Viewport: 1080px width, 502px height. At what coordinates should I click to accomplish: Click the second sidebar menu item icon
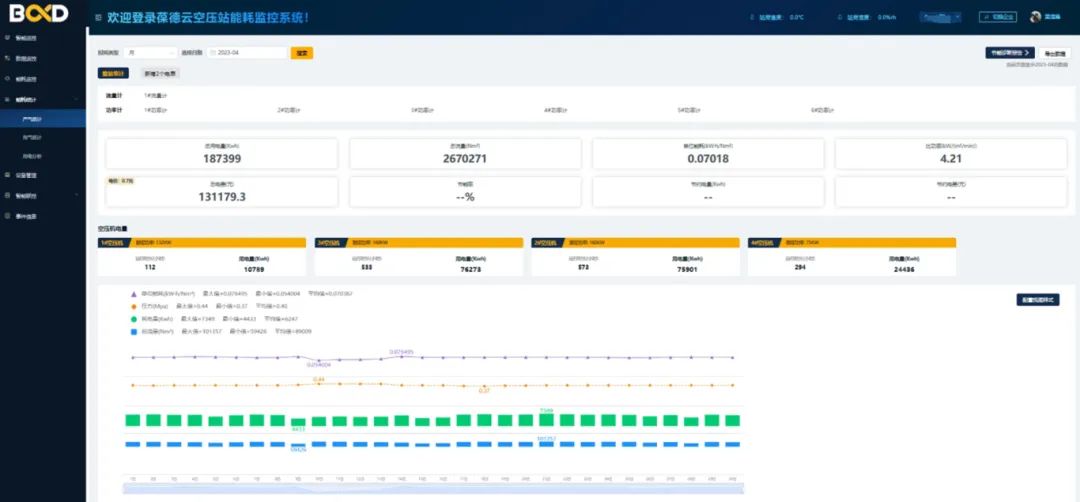tap(8, 58)
